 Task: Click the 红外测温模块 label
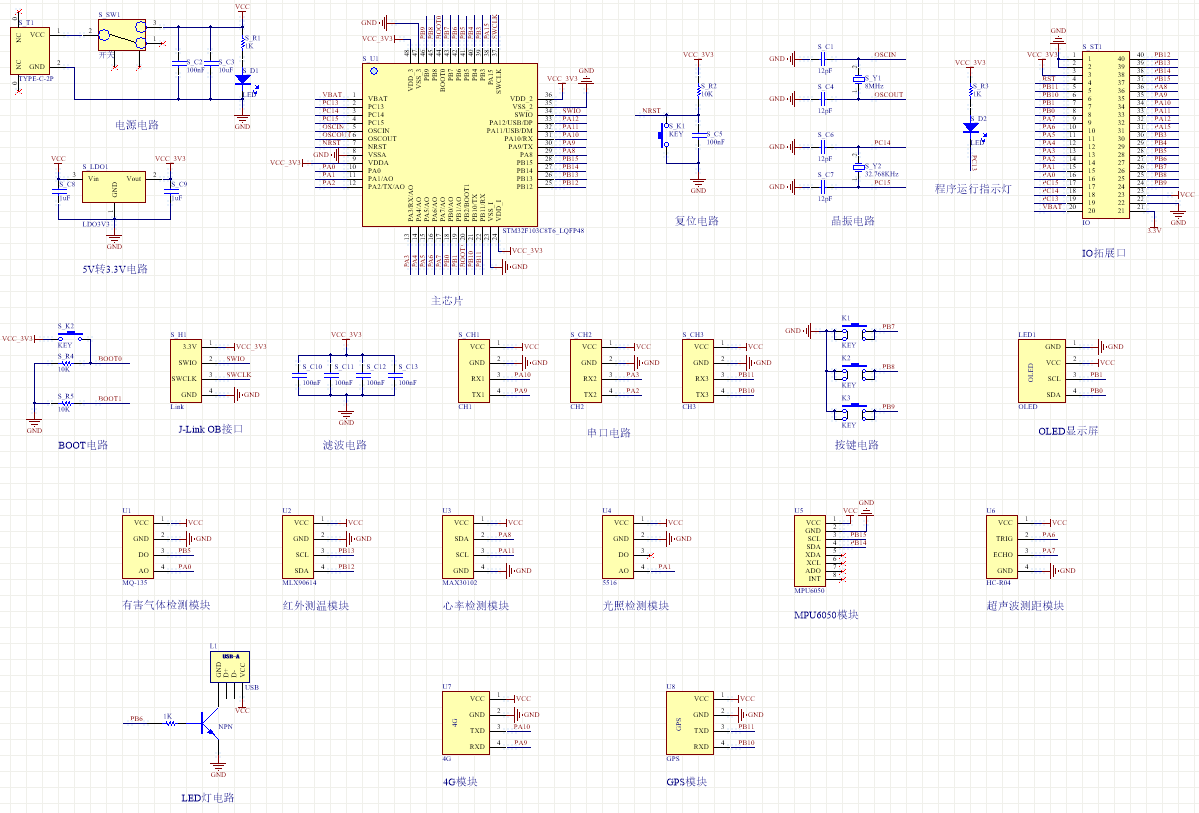point(316,606)
